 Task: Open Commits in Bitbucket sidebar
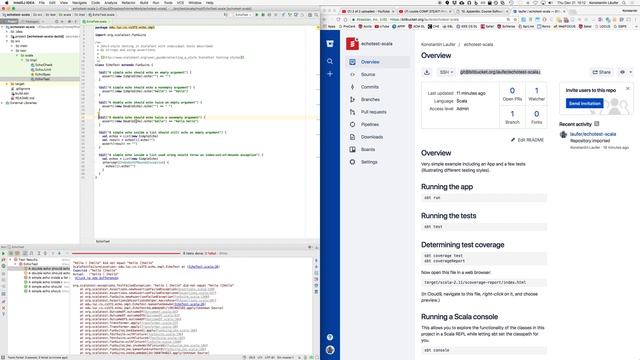(x=369, y=87)
